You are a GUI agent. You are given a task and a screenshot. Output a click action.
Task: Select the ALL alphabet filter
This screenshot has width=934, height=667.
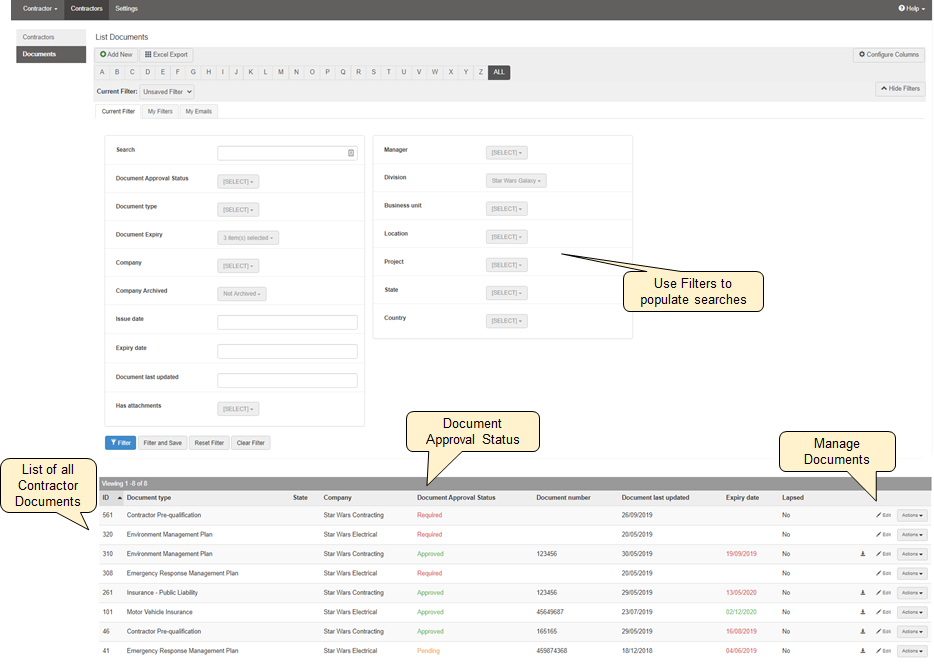tap(499, 72)
